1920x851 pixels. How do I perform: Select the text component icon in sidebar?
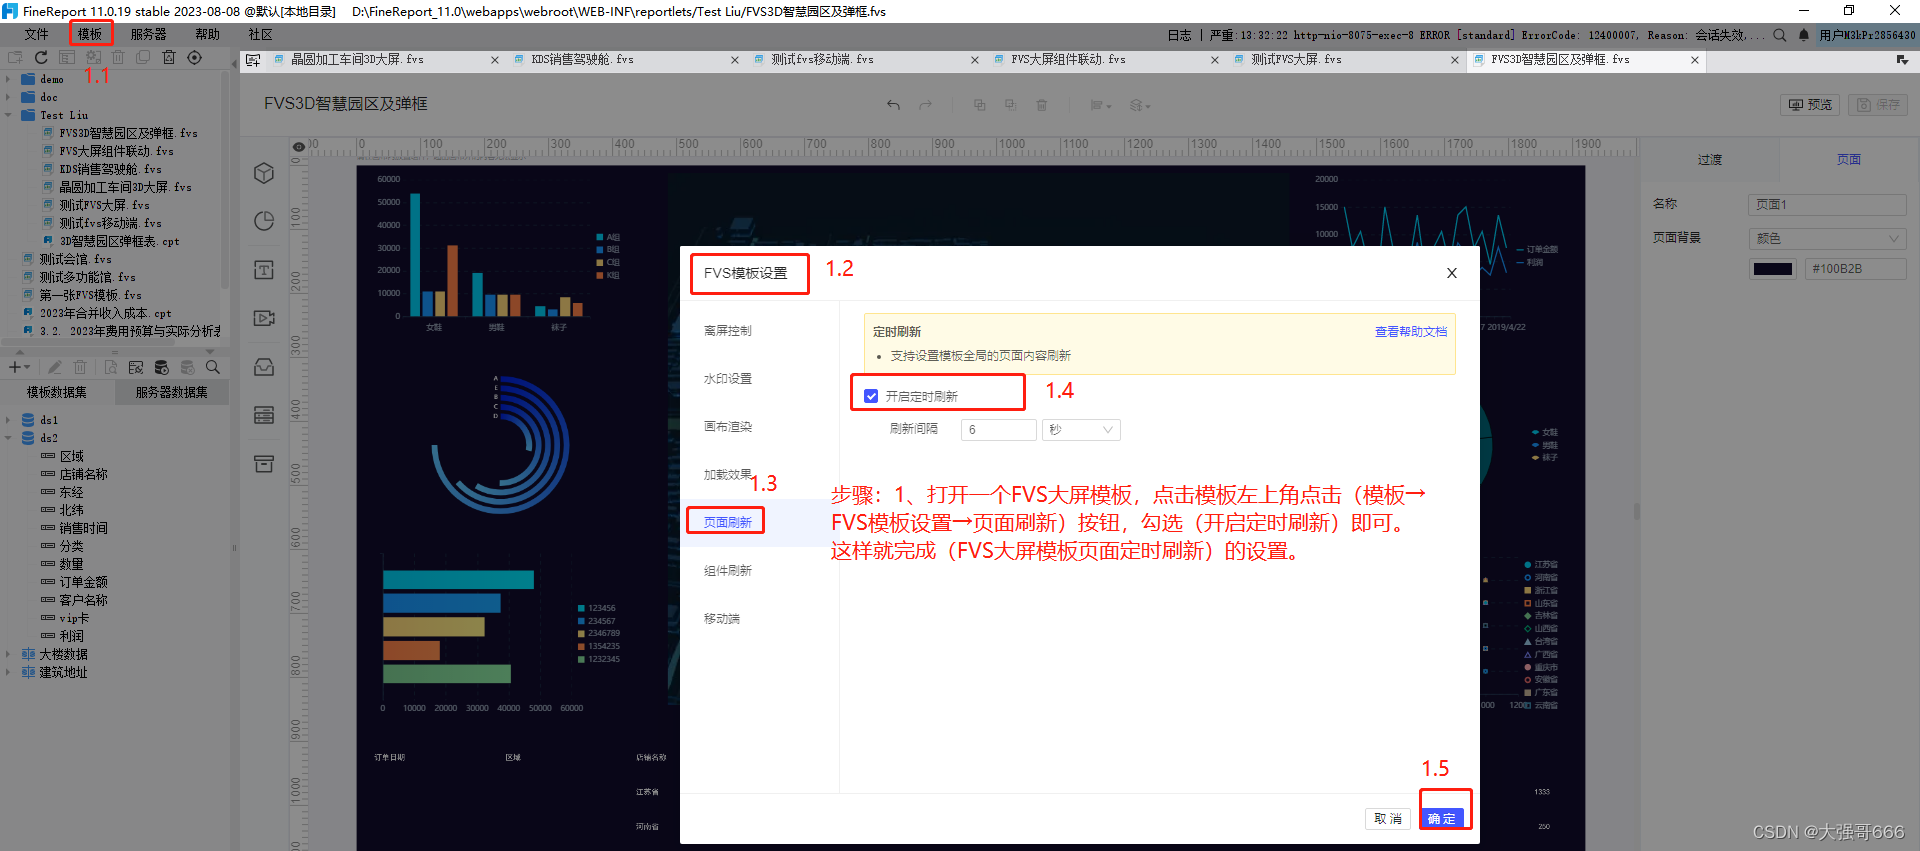coord(264,270)
